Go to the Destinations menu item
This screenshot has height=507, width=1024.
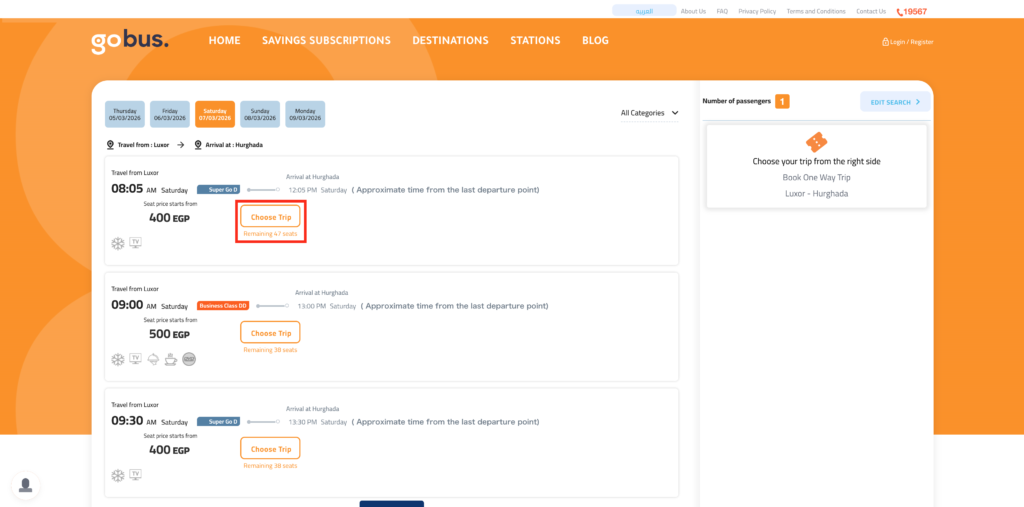point(450,41)
